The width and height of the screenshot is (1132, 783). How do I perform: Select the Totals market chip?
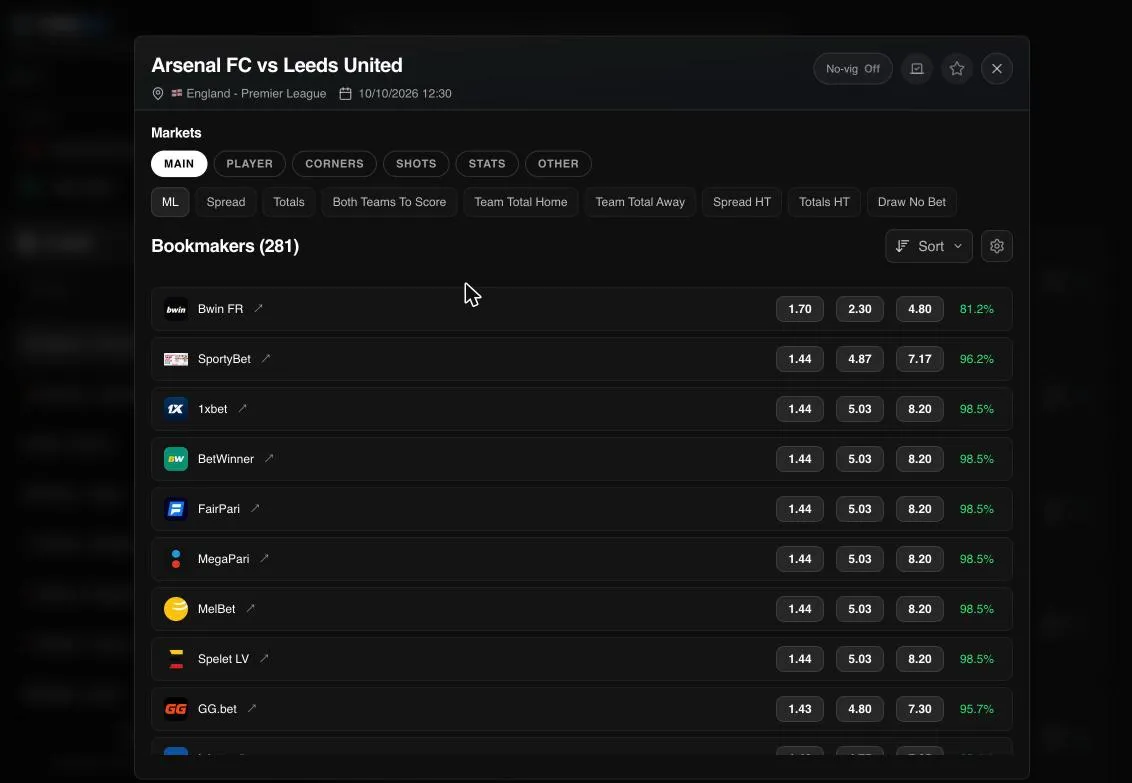(289, 202)
